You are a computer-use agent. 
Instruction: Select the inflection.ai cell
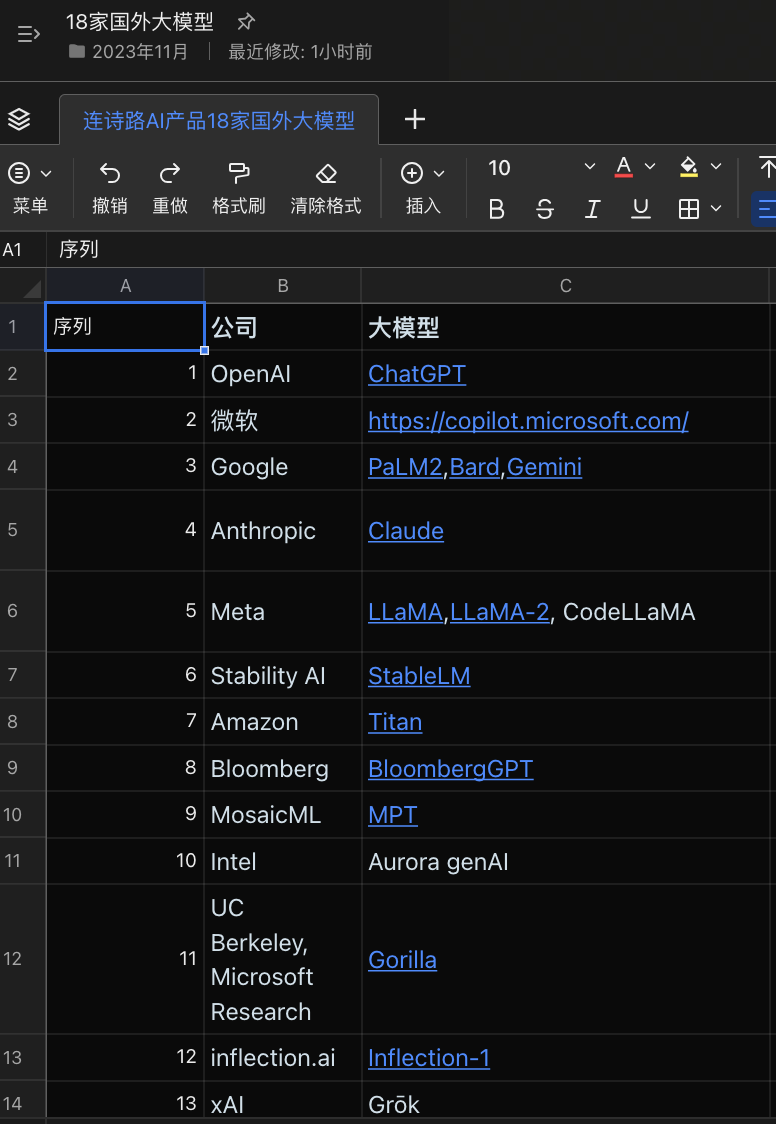283,1058
